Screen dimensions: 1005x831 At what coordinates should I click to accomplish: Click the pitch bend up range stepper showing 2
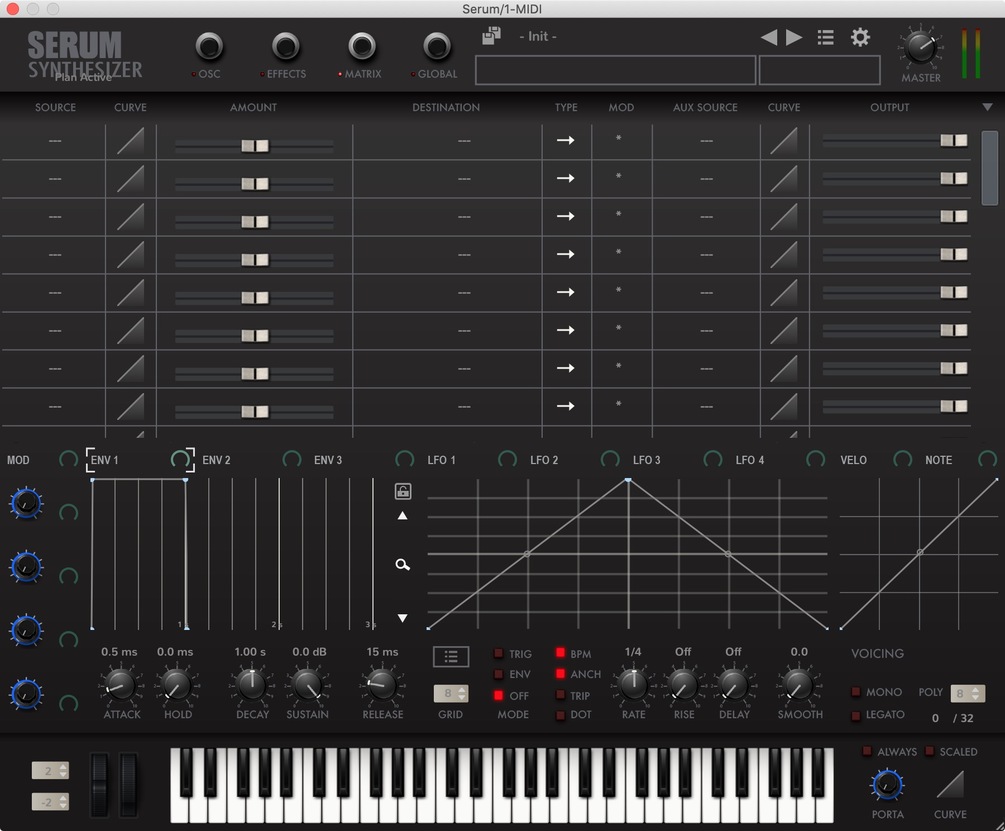(50, 771)
